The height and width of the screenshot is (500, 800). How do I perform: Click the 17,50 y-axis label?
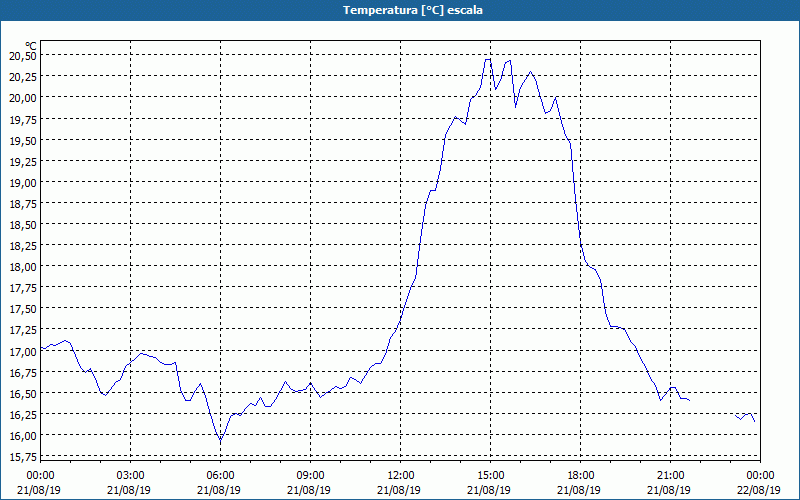23,309
